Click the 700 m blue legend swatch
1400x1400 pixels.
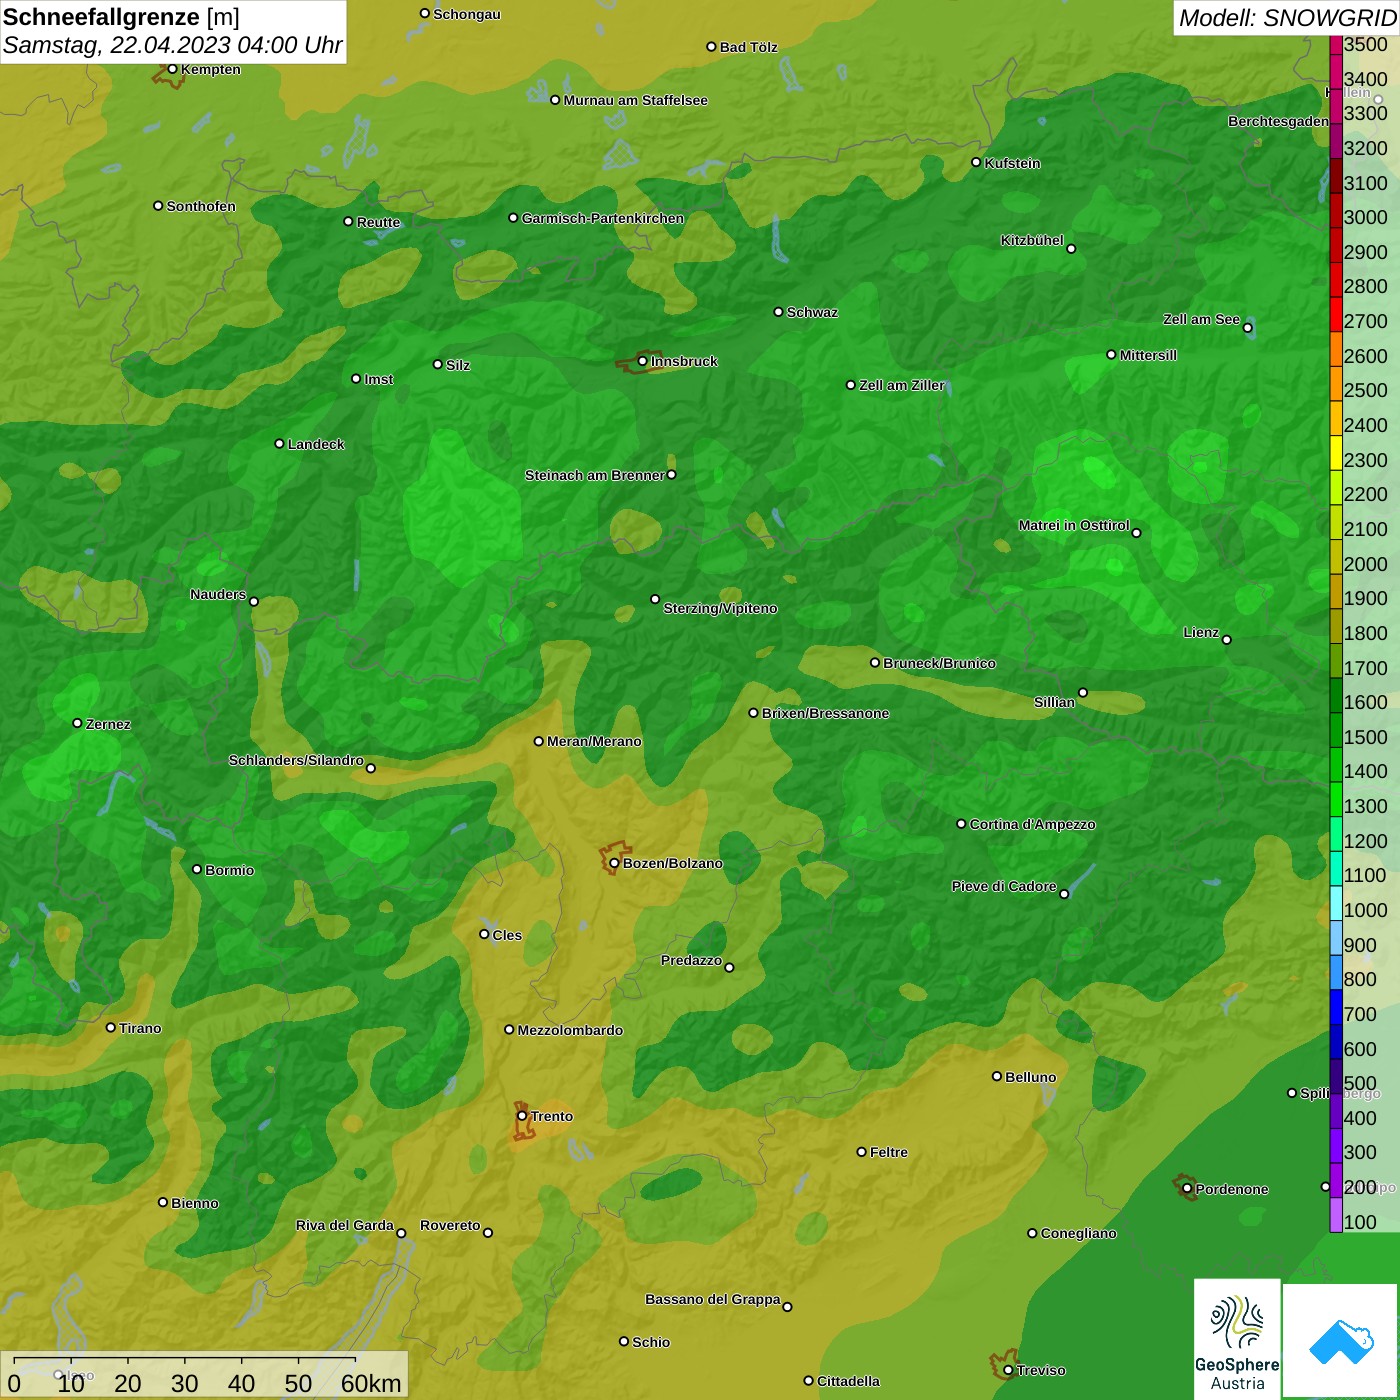(x=1336, y=1007)
